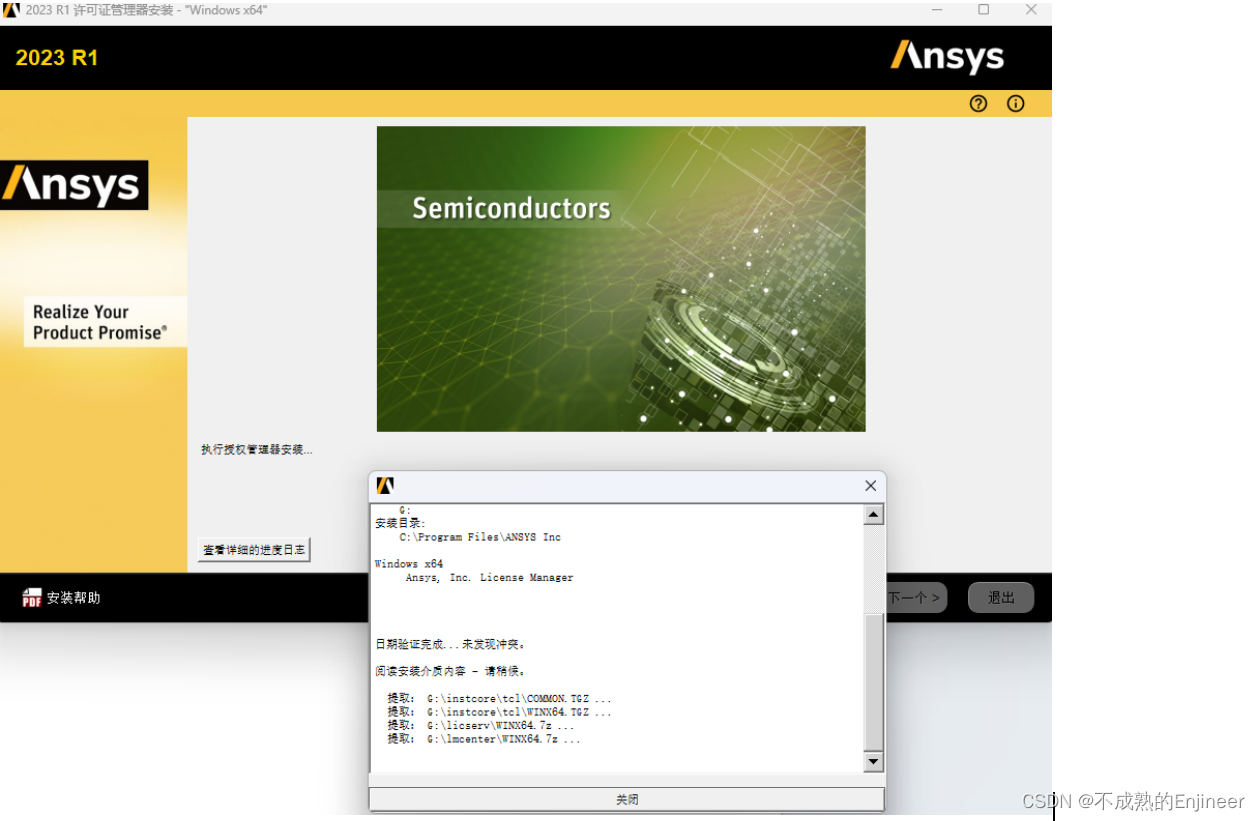Click the COMMON.TGZ extraction log line
This screenshot has width=1260, height=821.
[500, 698]
